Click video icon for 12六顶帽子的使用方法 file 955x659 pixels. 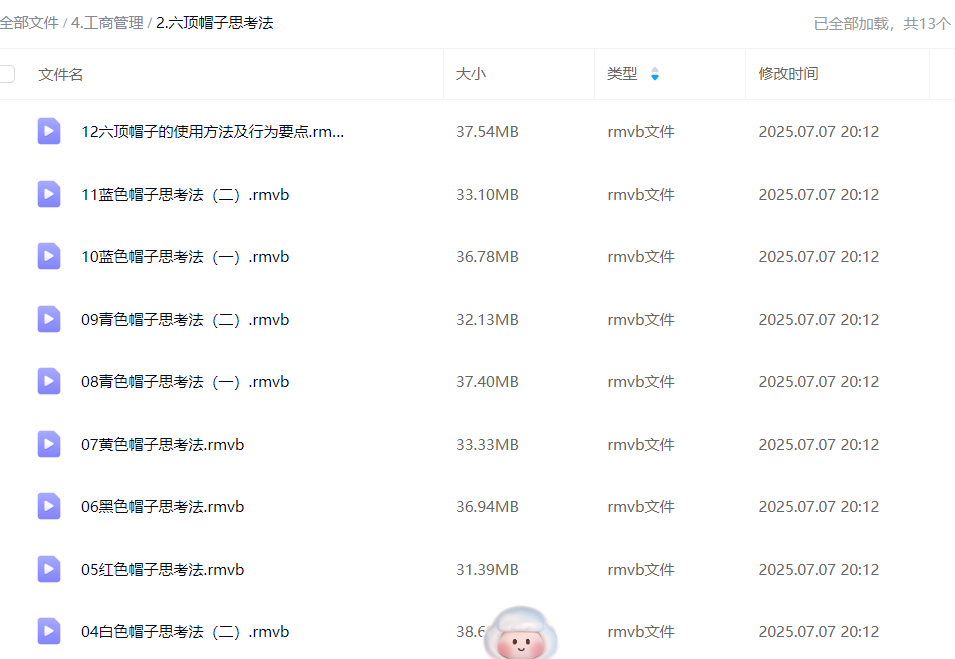pyautogui.click(x=49, y=131)
